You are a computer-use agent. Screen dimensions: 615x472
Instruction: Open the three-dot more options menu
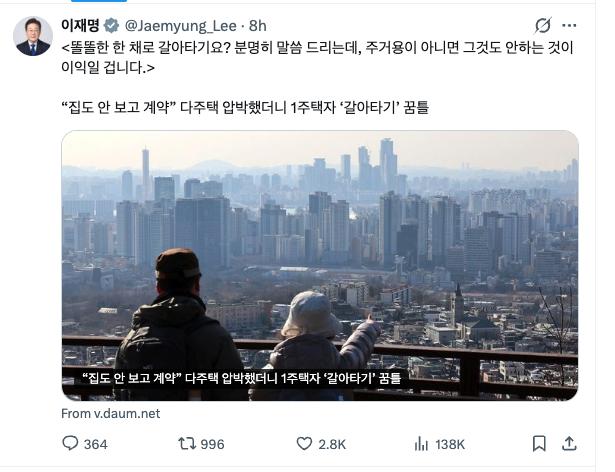(x=569, y=26)
